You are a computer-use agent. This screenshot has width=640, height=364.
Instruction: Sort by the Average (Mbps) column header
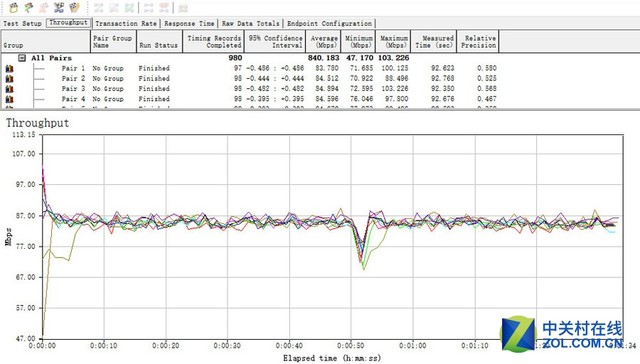pyautogui.click(x=323, y=42)
